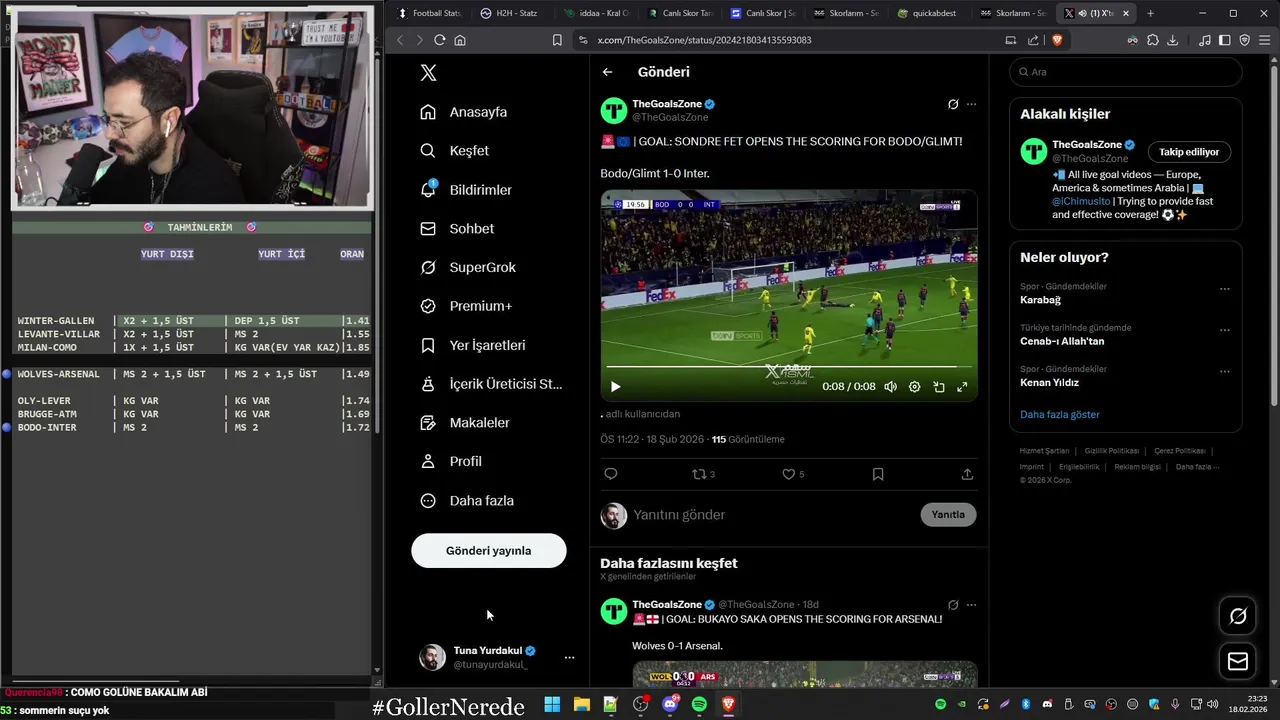This screenshot has height=720, width=1280.
Task: Click the Ara search box
Action: coord(1125,72)
